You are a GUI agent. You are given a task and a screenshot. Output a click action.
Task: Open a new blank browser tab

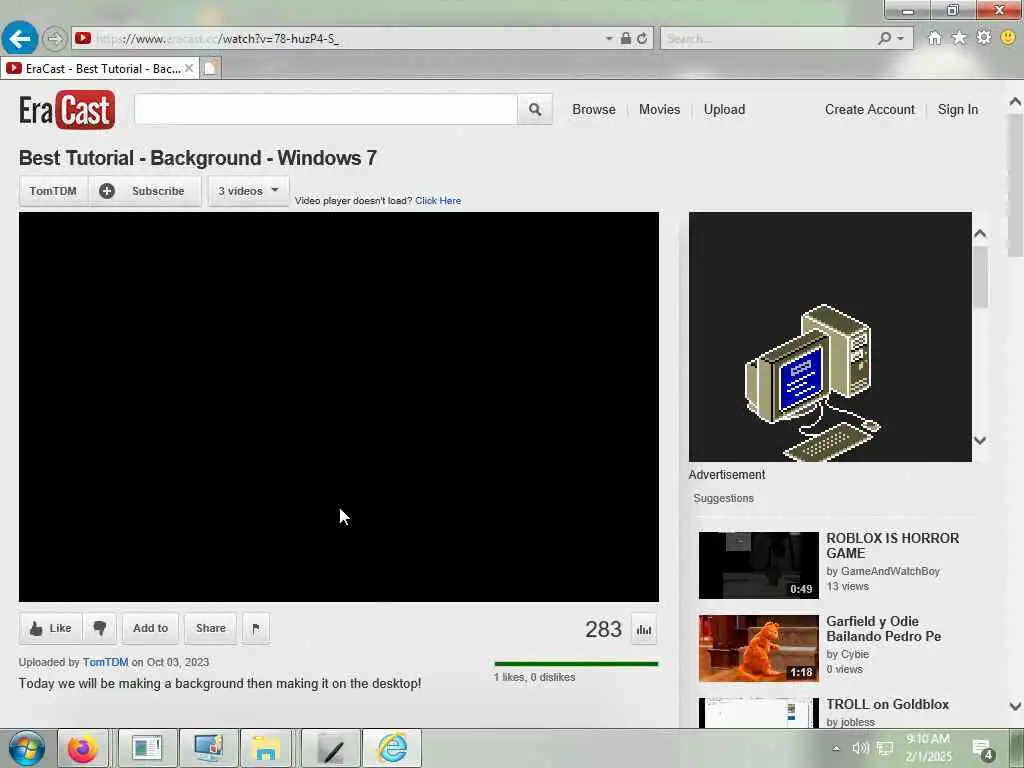(210, 68)
